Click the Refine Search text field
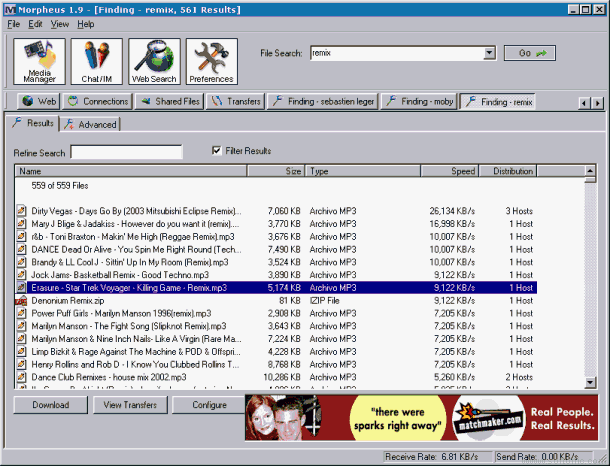Viewport: 610px width, 466px height. point(126,152)
